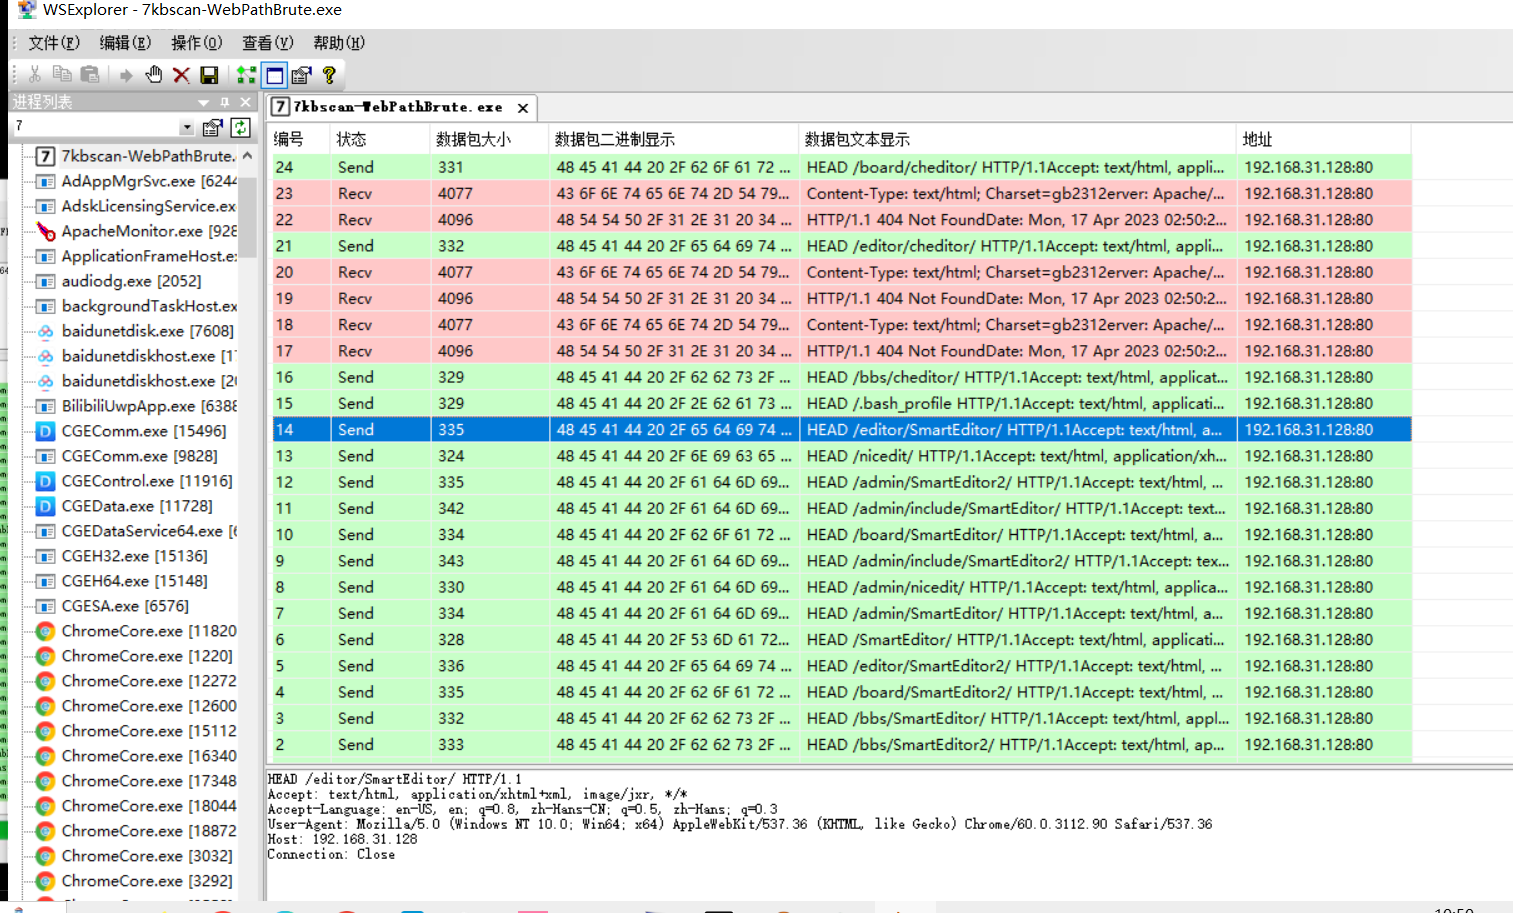The image size is (1513, 913).
Task: Sort by the 数据包大小 column header
Action: pos(489,139)
